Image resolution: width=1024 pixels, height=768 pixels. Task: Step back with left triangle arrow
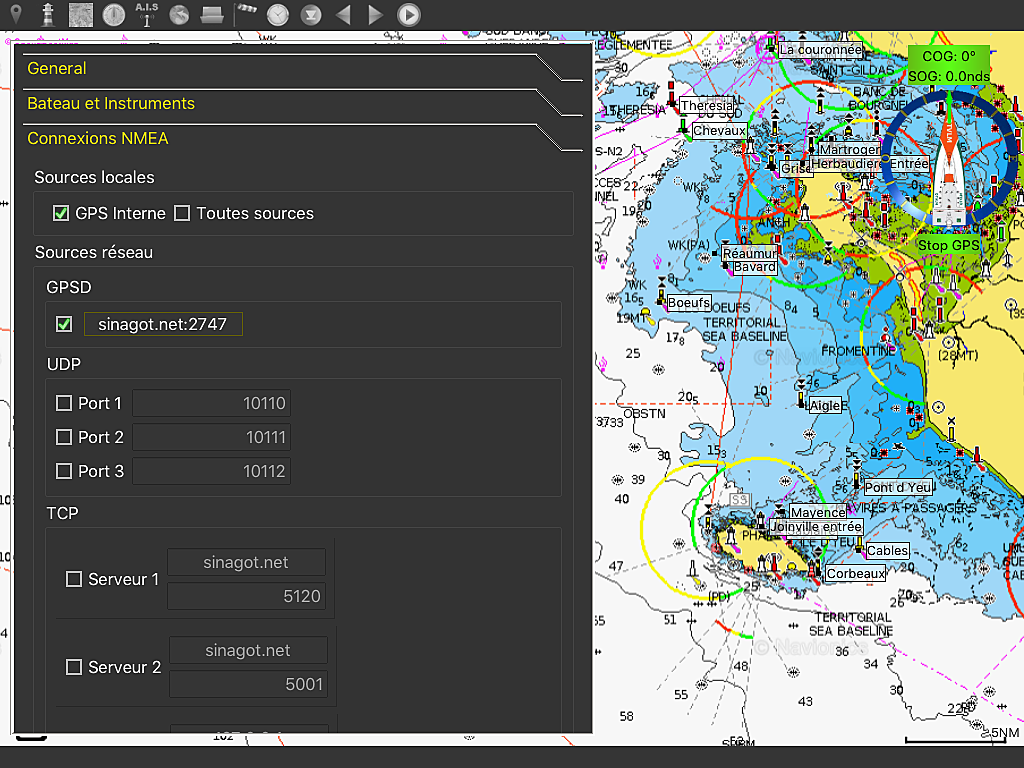pyautogui.click(x=344, y=14)
